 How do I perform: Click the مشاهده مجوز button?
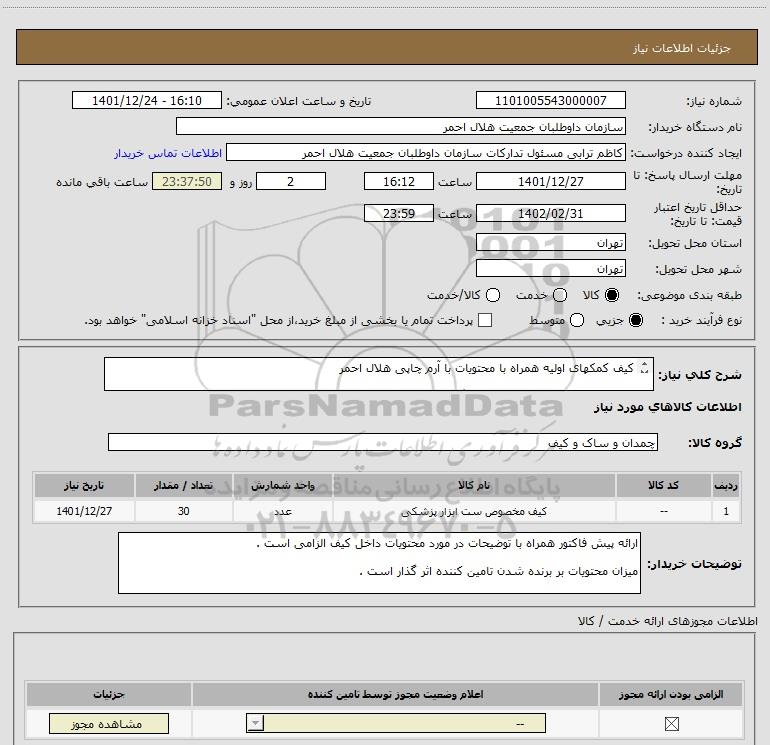pyautogui.click(x=109, y=723)
